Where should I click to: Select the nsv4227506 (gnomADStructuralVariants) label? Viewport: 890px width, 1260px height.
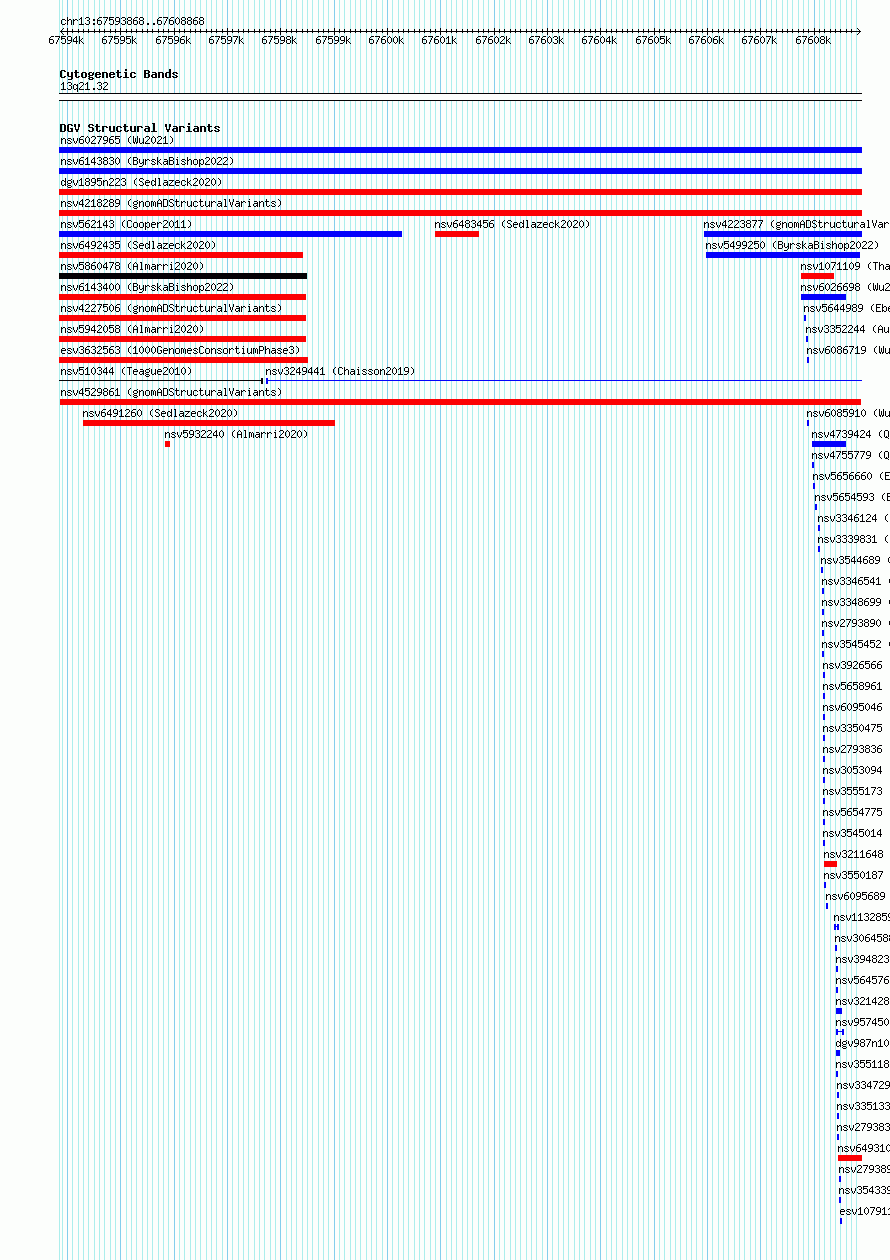171,308
